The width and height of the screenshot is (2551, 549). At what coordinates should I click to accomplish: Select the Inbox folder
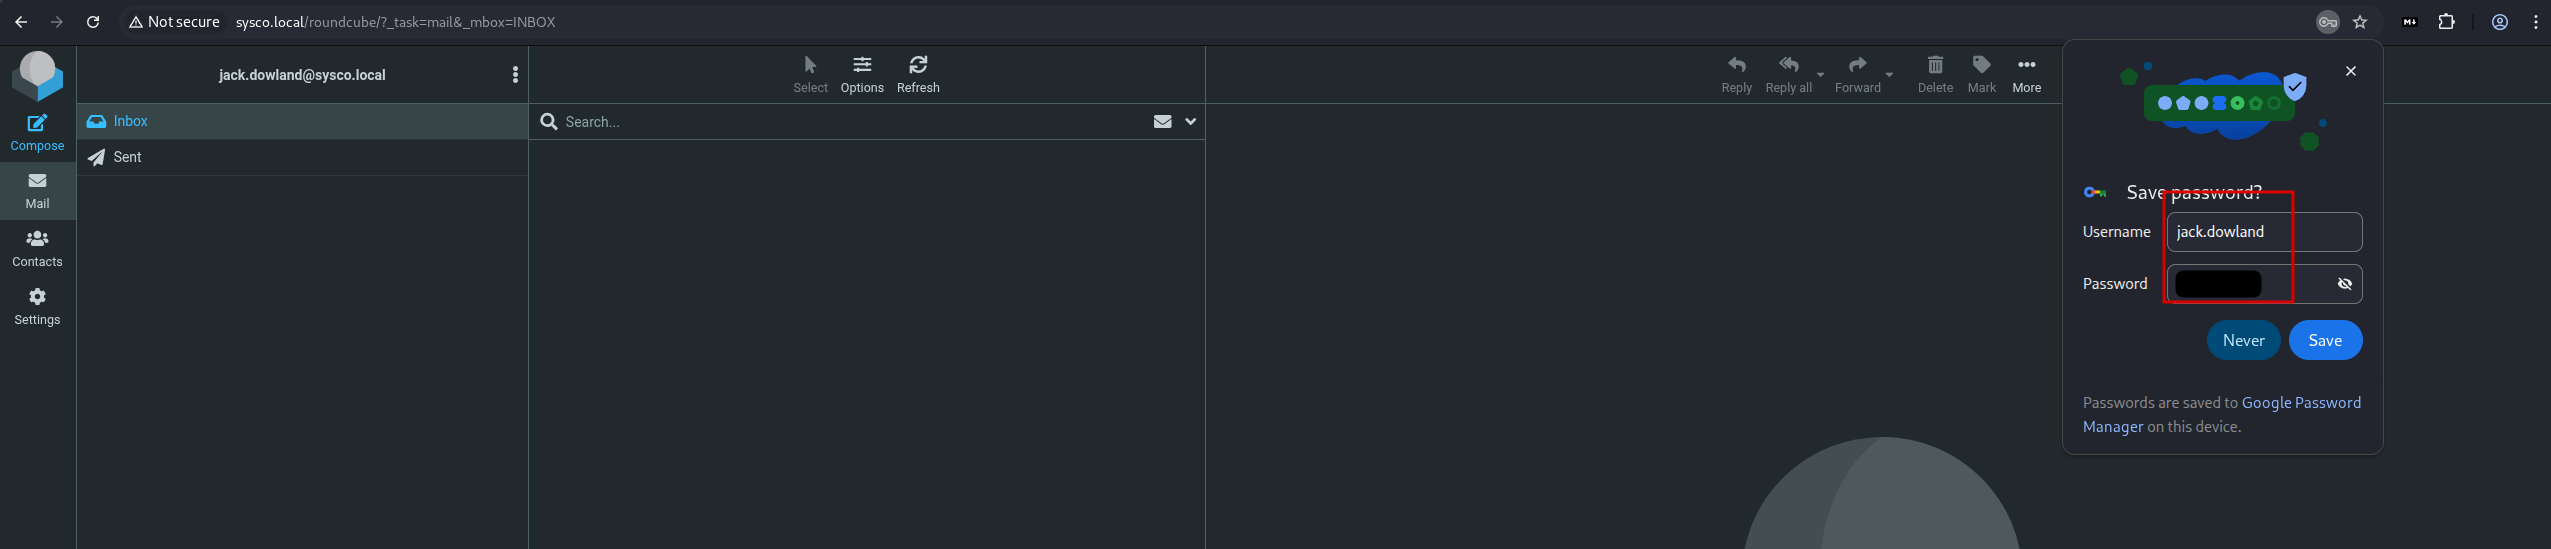302,121
